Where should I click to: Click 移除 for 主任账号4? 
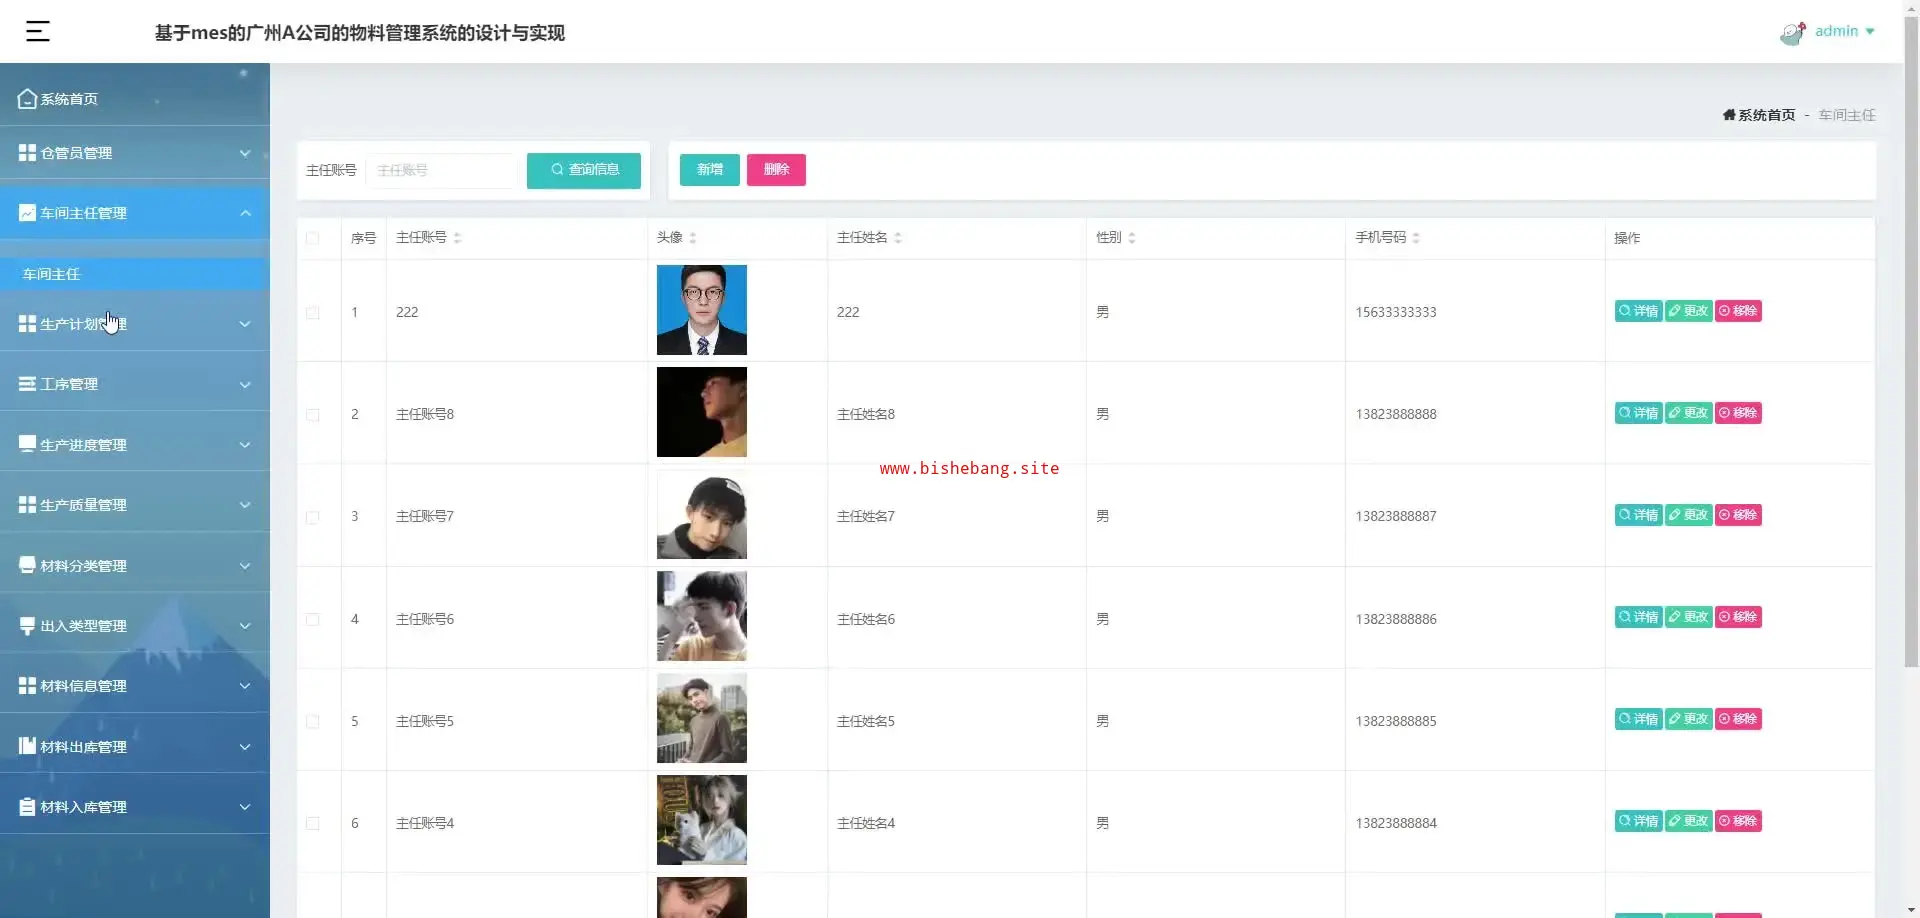[x=1739, y=821]
